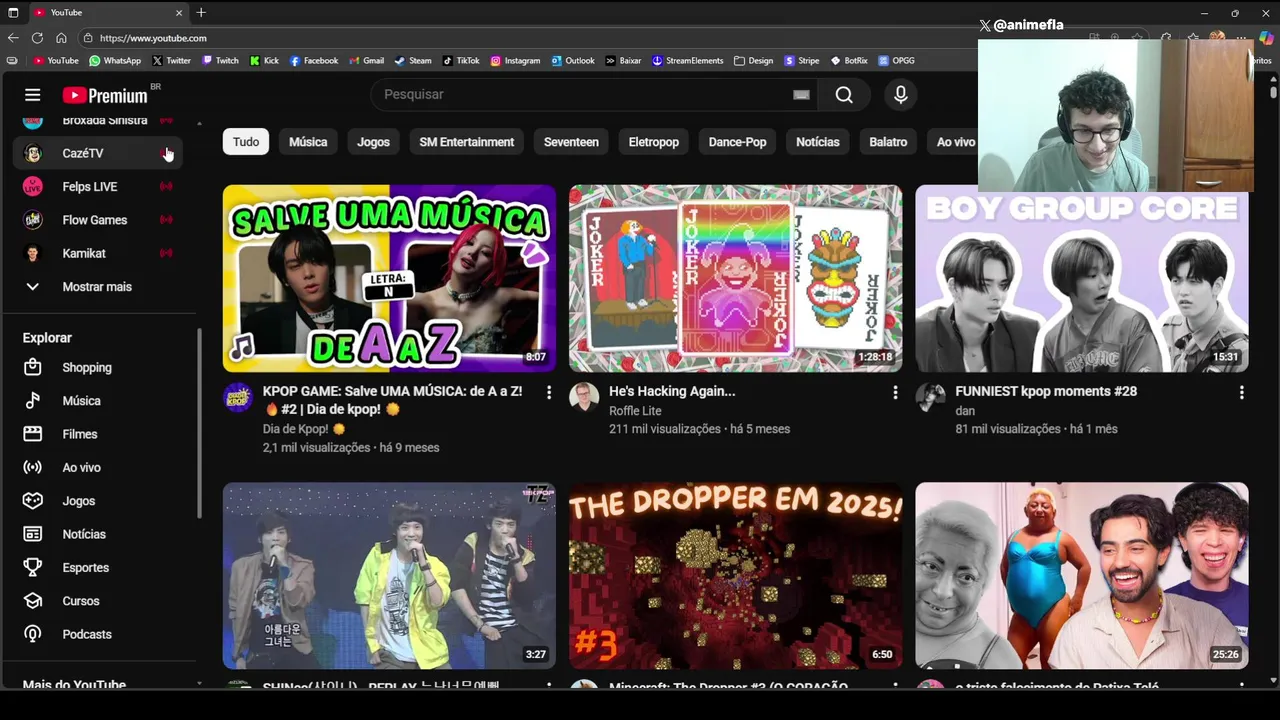Image resolution: width=1280 pixels, height=720 pixels.
Task: Go back in browser history
Action: [13, 38]
